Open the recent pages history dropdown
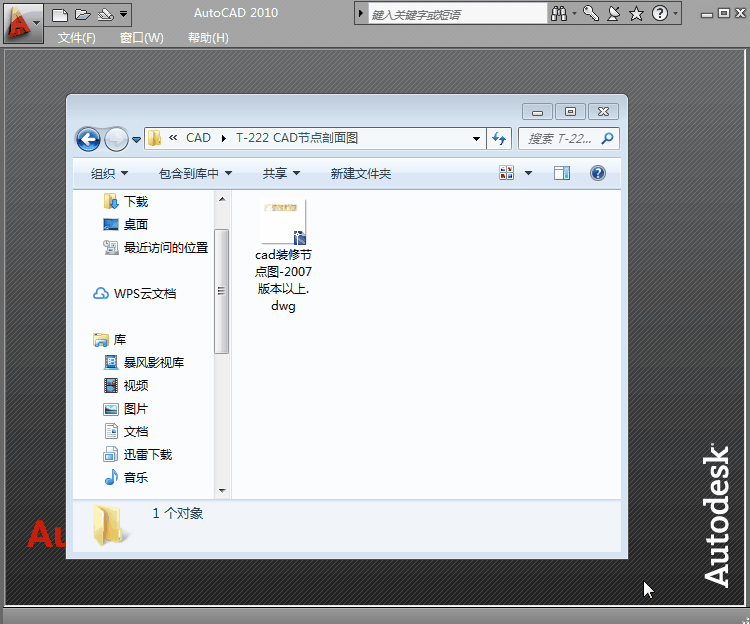 pyautogui.click(x=136, y=140)
